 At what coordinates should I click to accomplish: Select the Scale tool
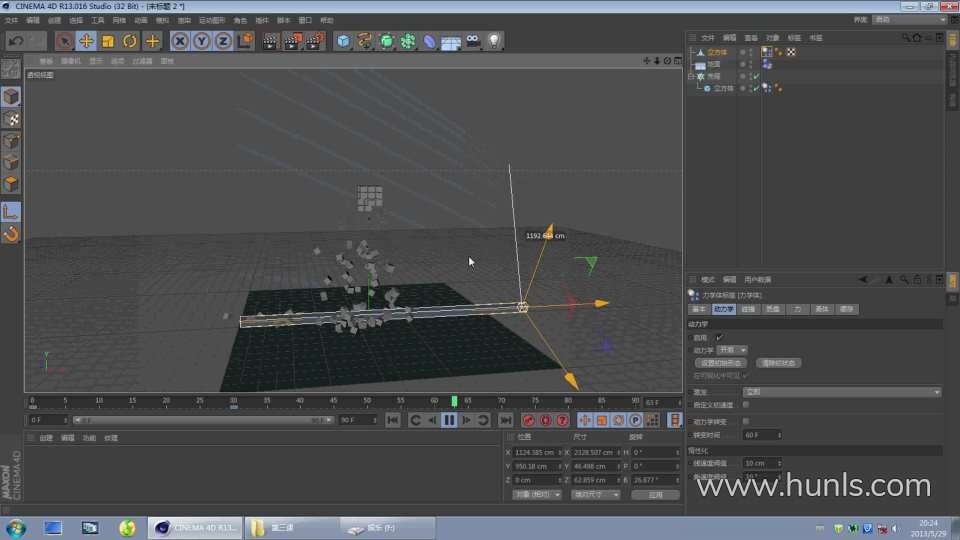(x=108, y=41)
